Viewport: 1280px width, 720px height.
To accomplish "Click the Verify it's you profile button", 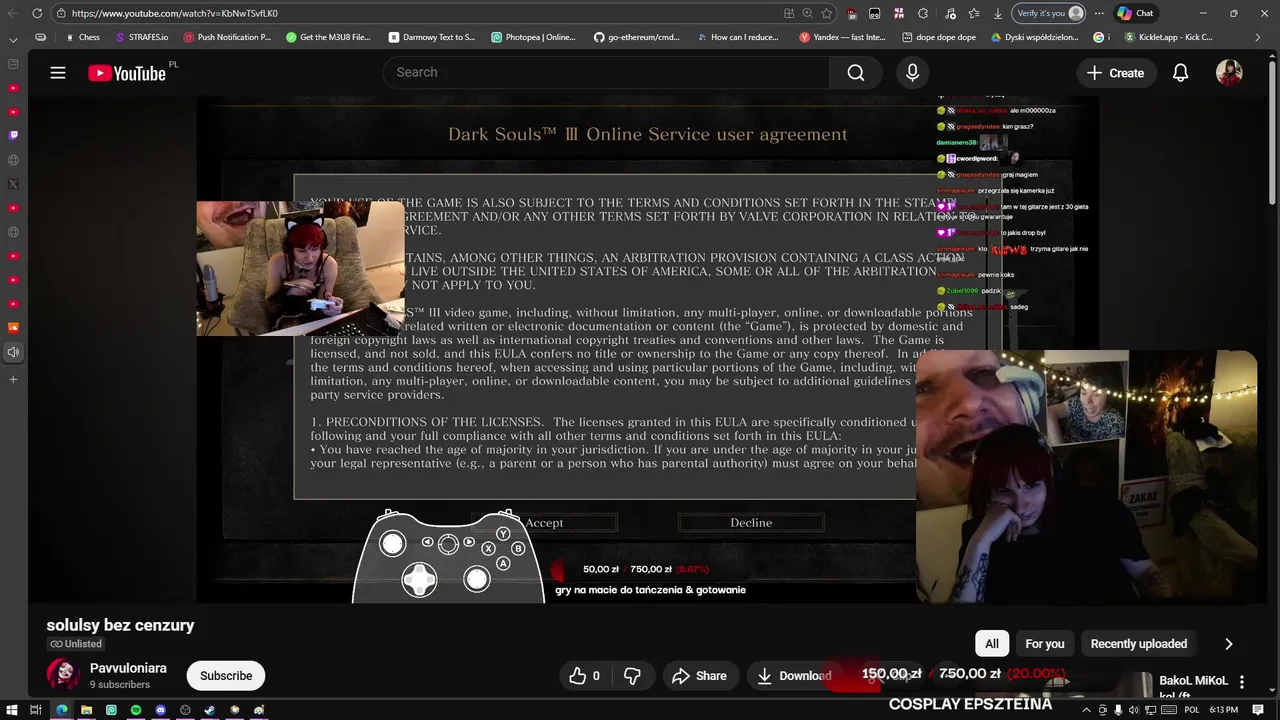I will point(1049,13).
